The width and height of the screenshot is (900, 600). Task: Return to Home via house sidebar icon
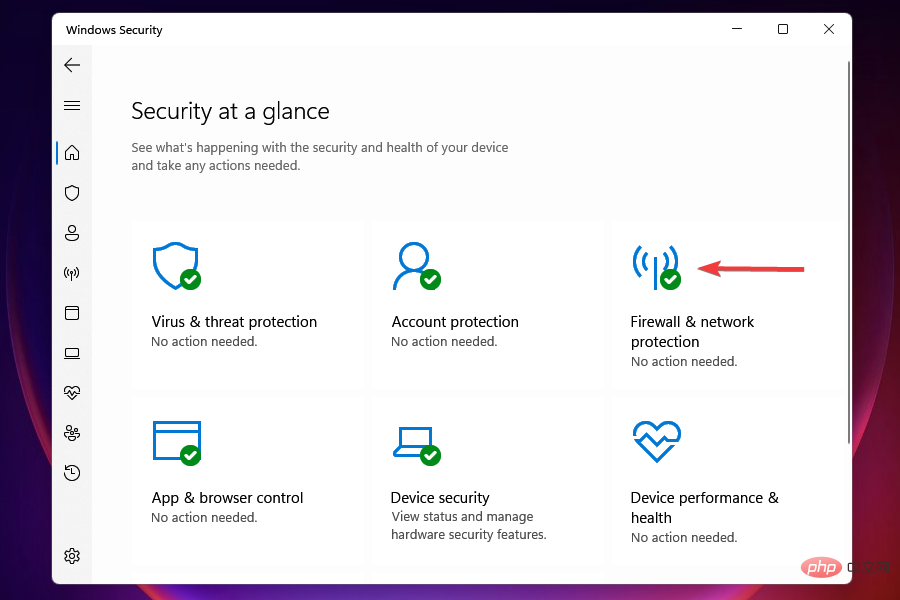tap(72, 152)
